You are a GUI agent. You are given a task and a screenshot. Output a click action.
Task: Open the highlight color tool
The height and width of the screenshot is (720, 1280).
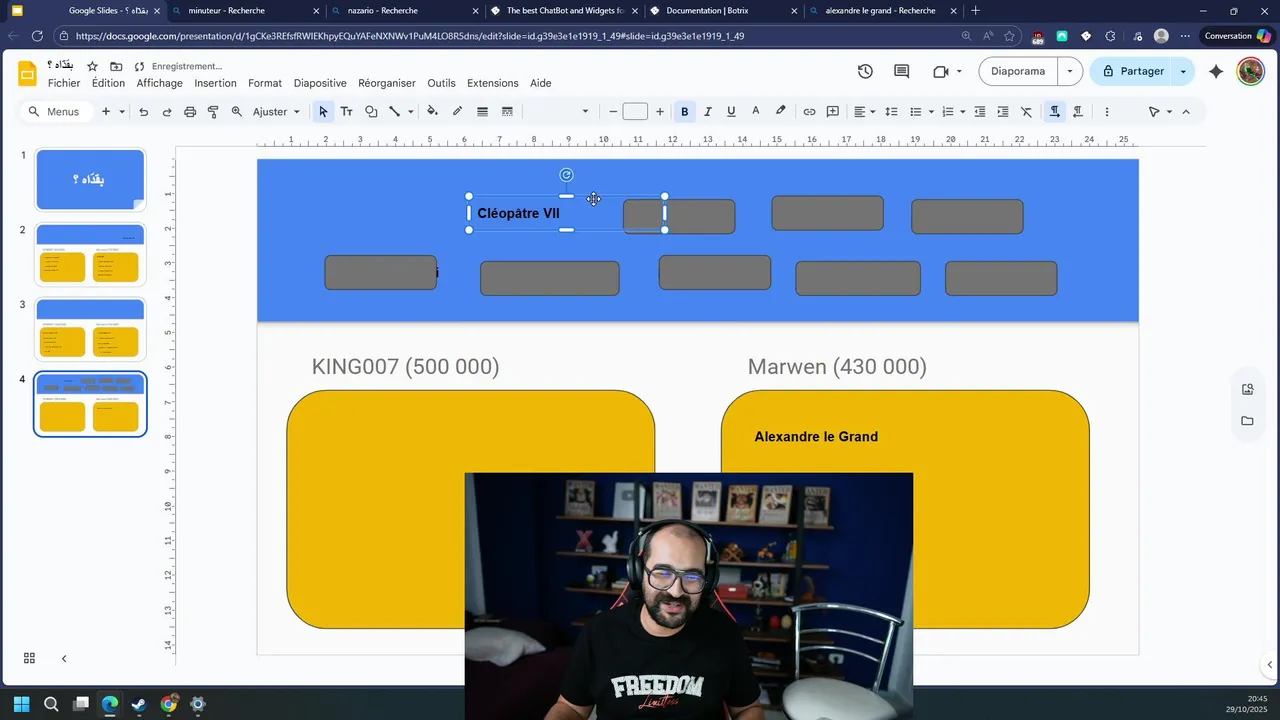click(x=780, y=112)
